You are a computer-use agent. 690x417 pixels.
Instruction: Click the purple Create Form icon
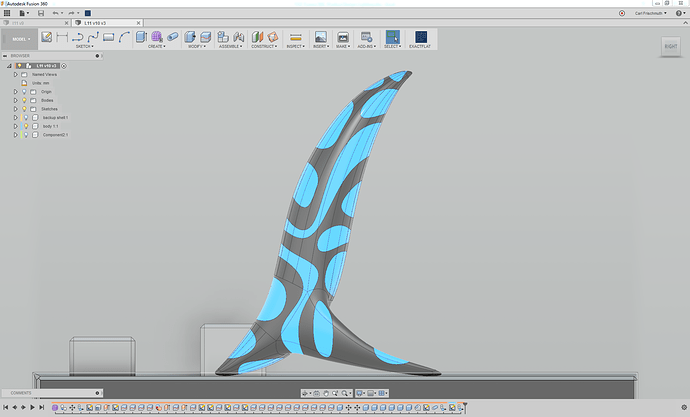click(157, 37)
